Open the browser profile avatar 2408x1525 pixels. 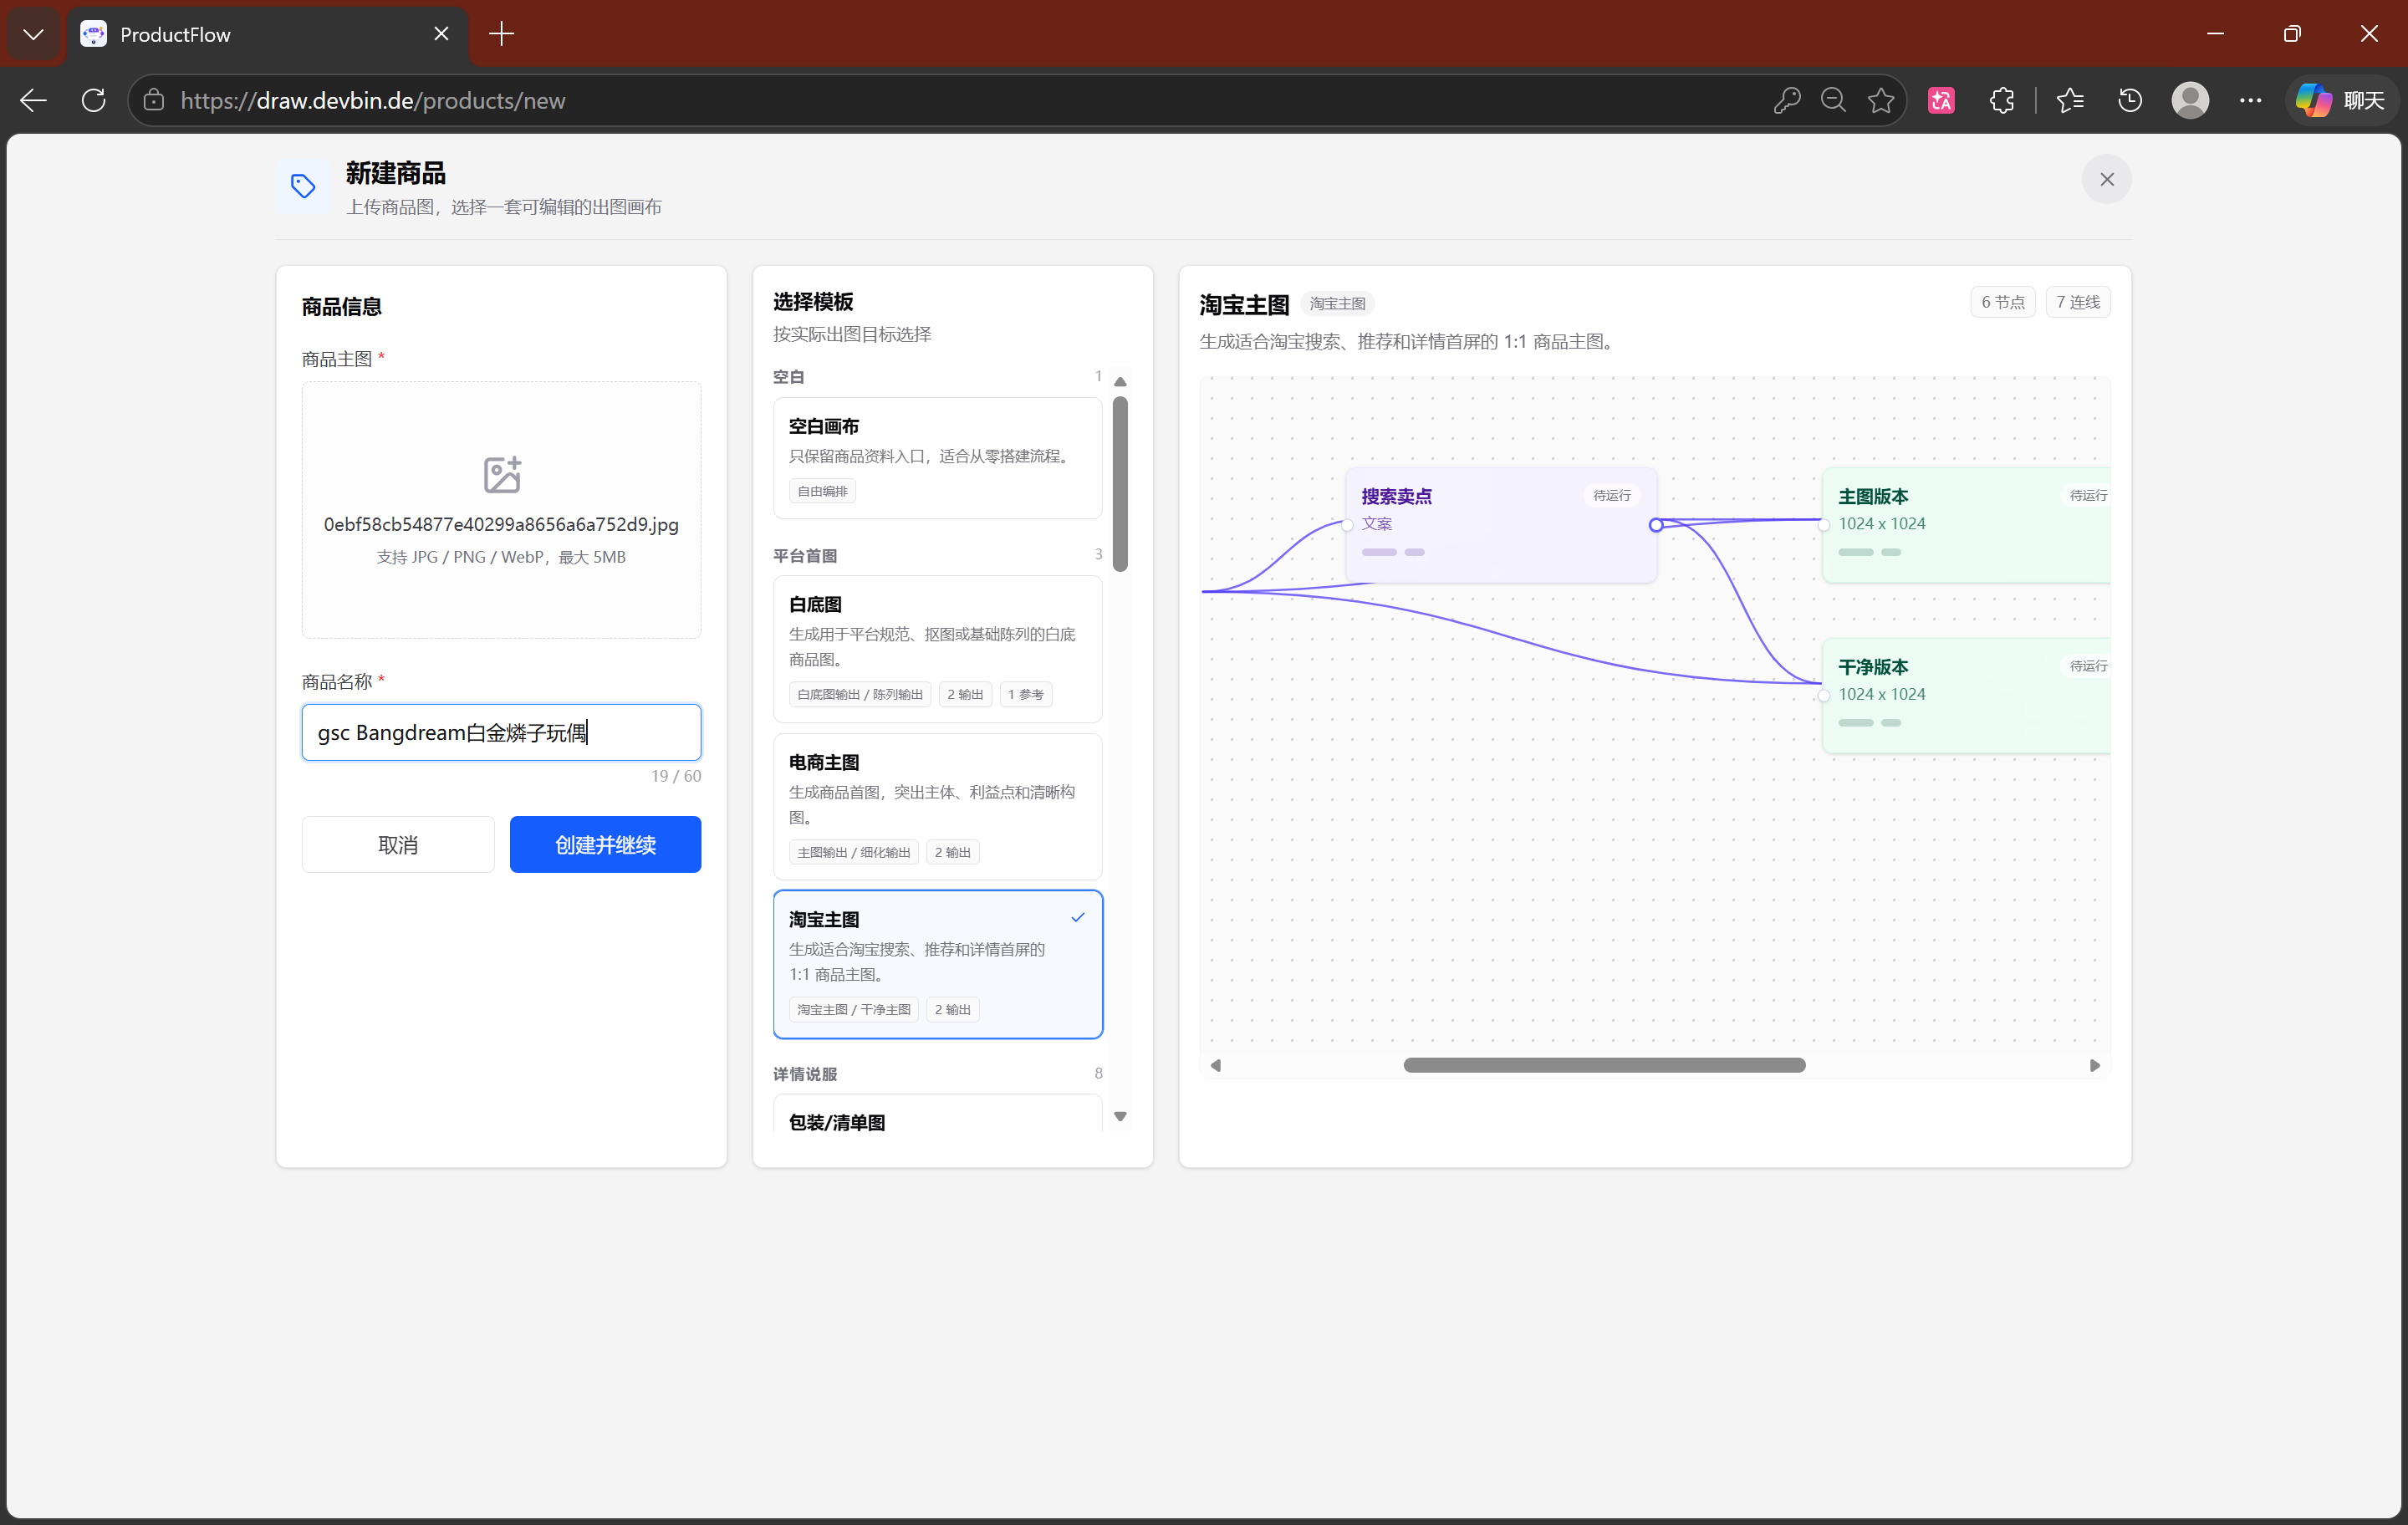[2190, 100]
